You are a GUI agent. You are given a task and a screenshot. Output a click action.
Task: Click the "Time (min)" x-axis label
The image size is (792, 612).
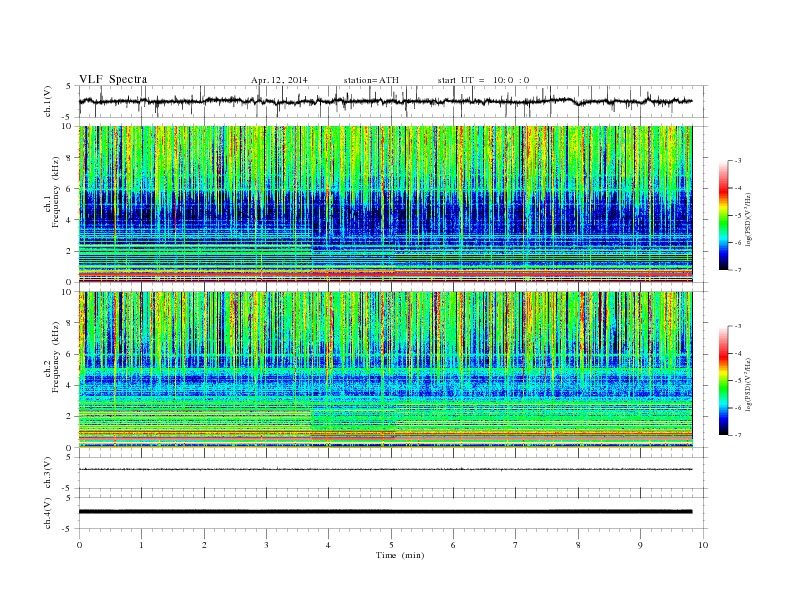point(400,555)
